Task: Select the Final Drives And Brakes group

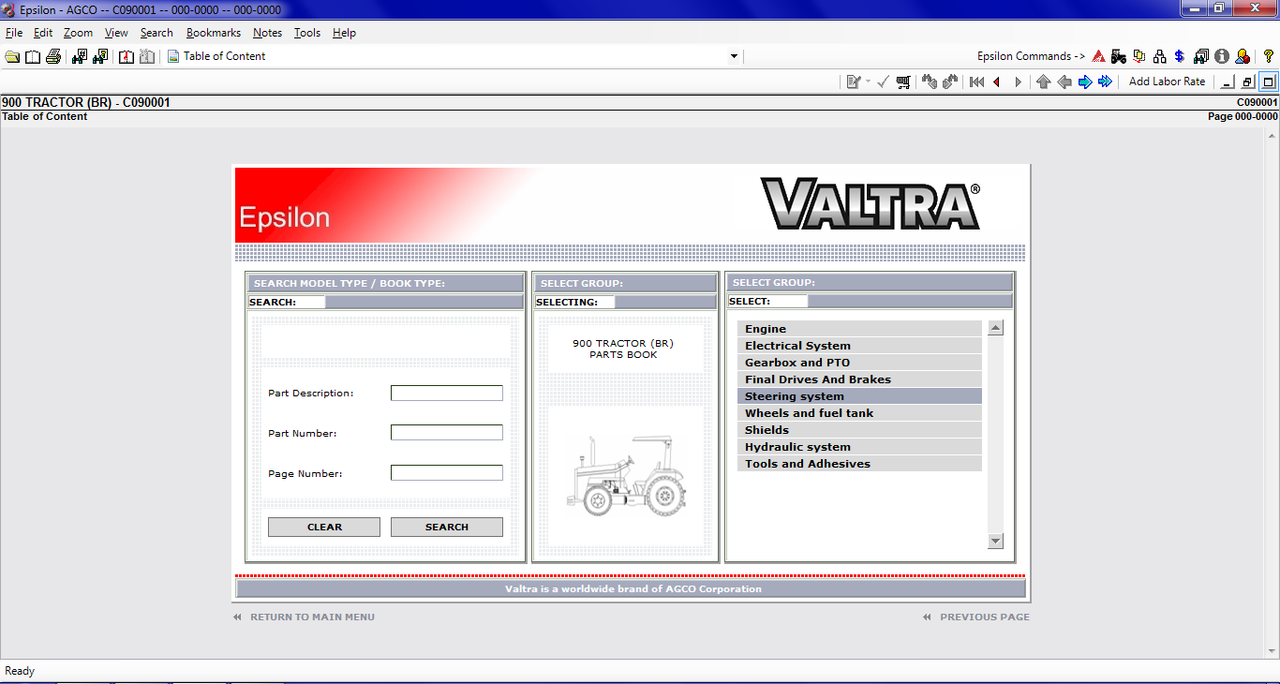Action: pyautogui.click(x=860, y=380)
